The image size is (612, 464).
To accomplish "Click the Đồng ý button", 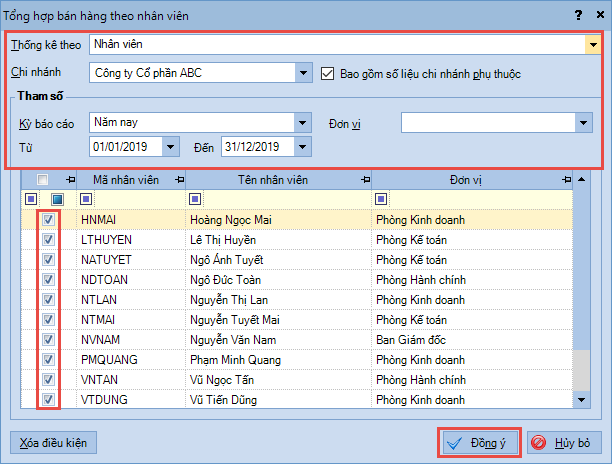I will (x=478, y=443).
